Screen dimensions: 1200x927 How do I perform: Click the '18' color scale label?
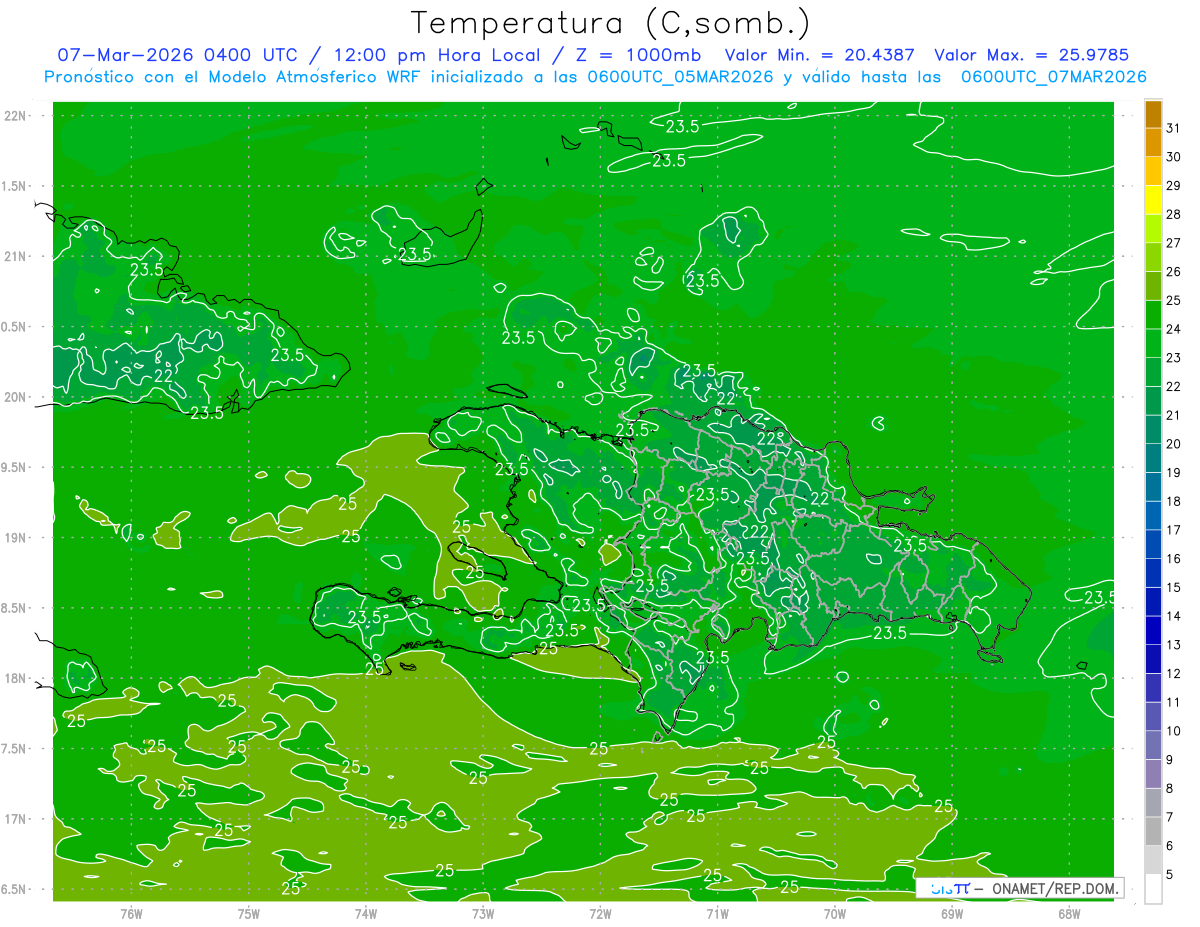point(1174,501)
